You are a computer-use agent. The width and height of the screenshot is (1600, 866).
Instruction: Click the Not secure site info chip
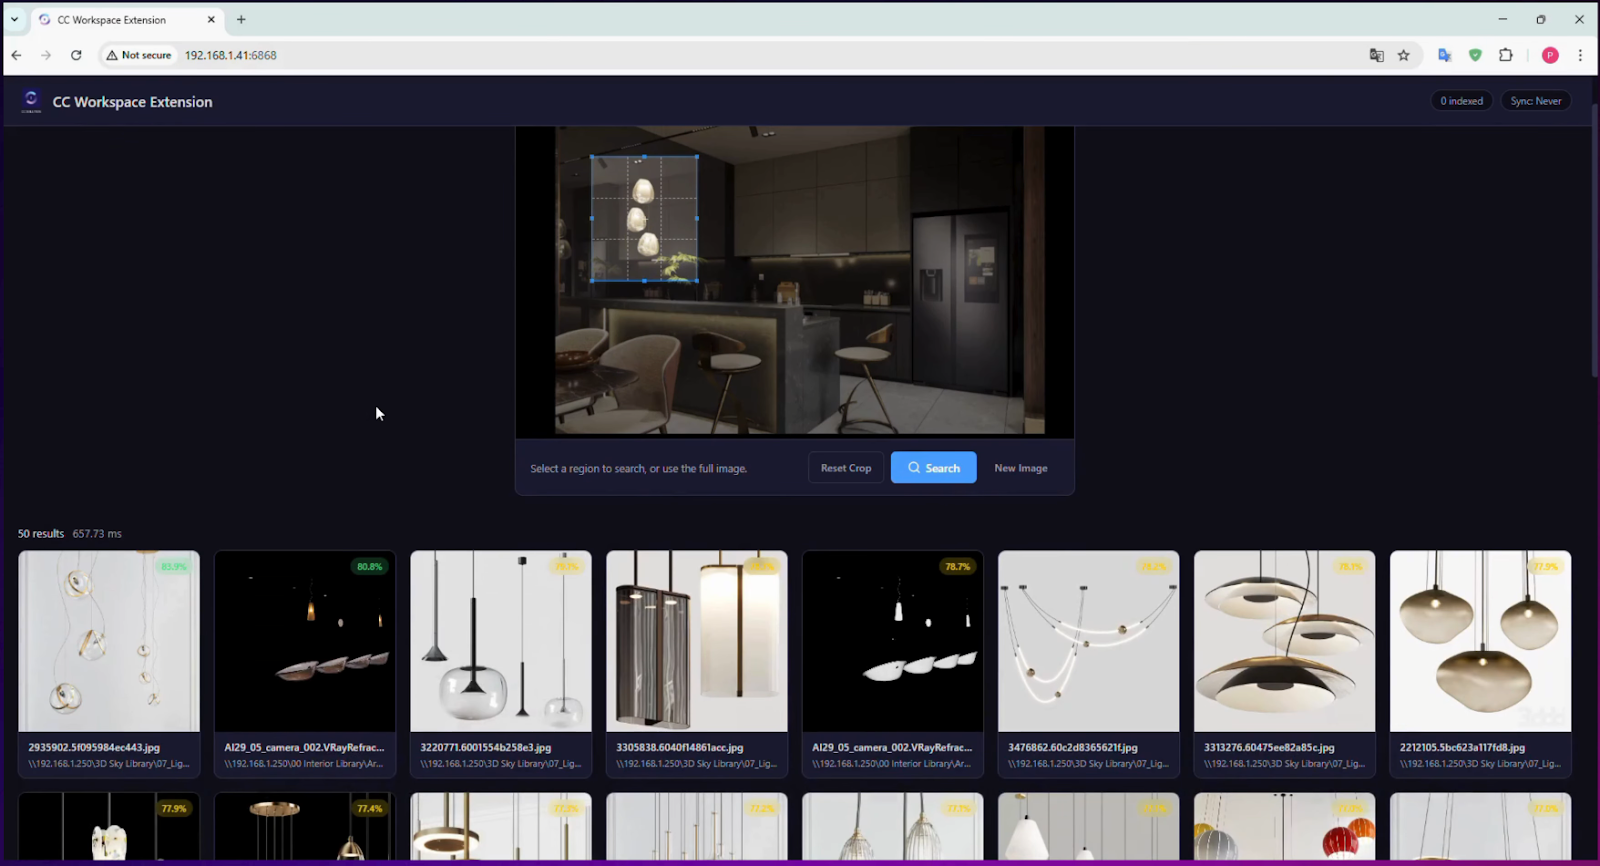[139, 55]
